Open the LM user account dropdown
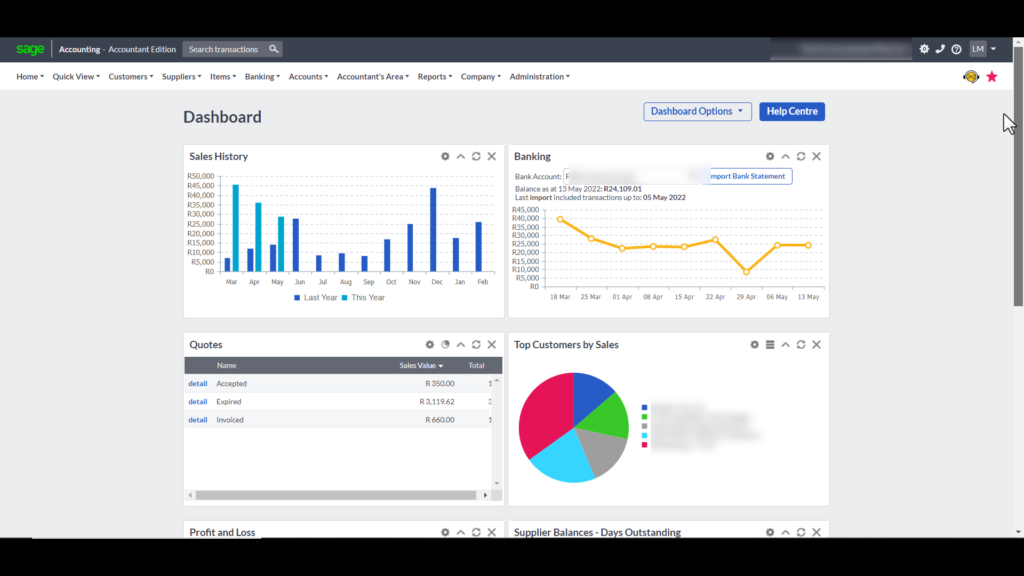The height and width of the screenshot is (576, 1024). click(x=983, y=49)
